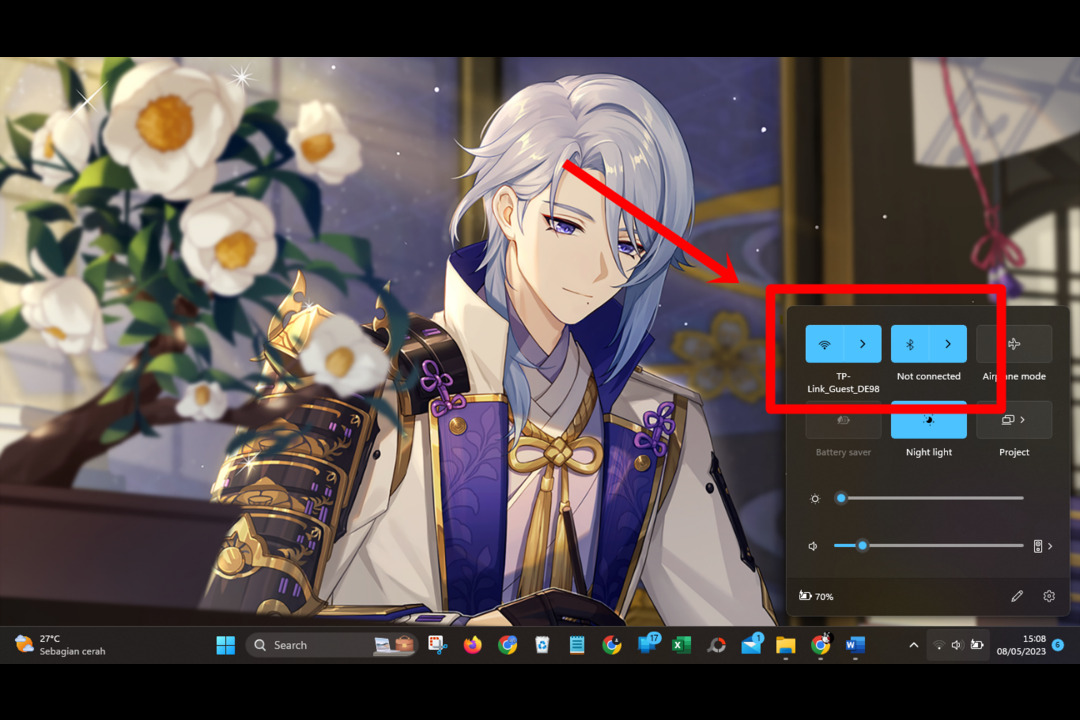This screenshot has width=1080, height=720.
Task: Toggle Bluetooth quick setting
Action: 909,344
